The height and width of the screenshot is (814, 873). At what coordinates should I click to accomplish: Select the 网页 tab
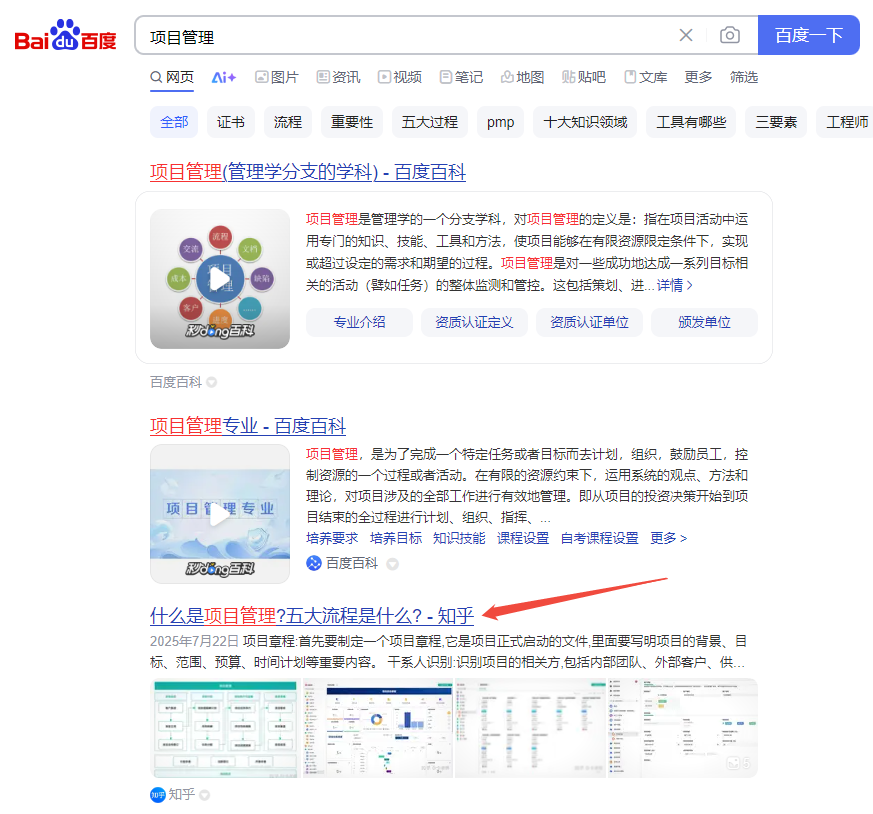coord(172,77)
